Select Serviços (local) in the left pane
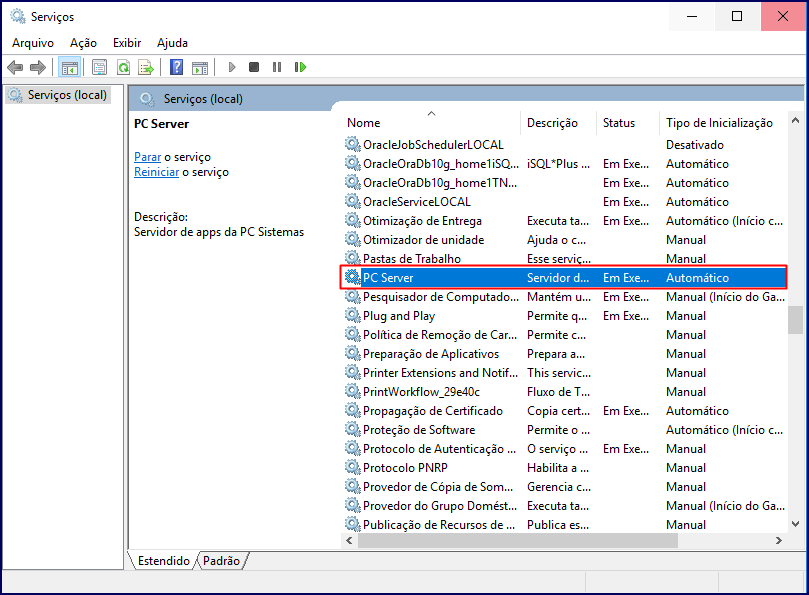 click(x=62, y=93)
